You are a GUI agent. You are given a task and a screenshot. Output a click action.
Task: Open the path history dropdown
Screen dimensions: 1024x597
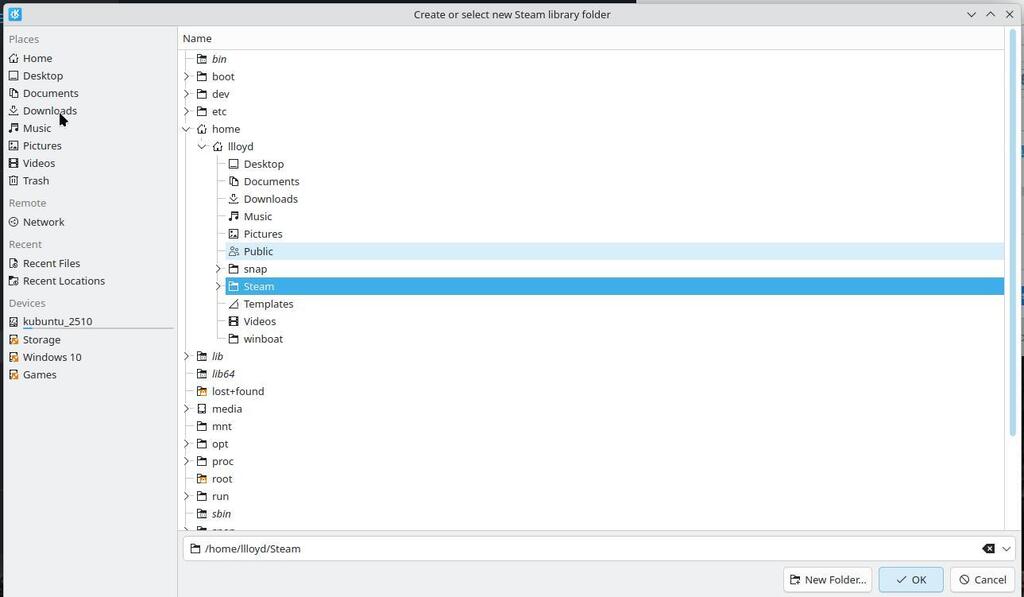point(1006,549)
